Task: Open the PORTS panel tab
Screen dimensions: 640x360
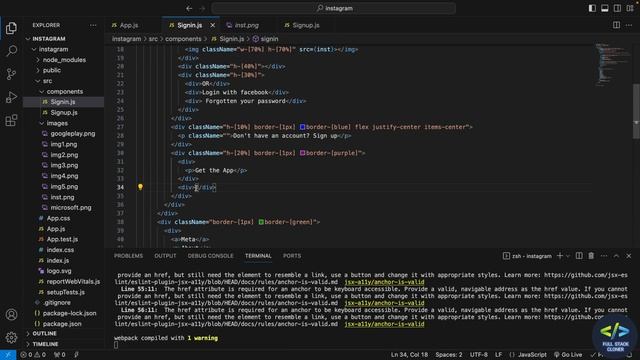Action: [292, 256]
